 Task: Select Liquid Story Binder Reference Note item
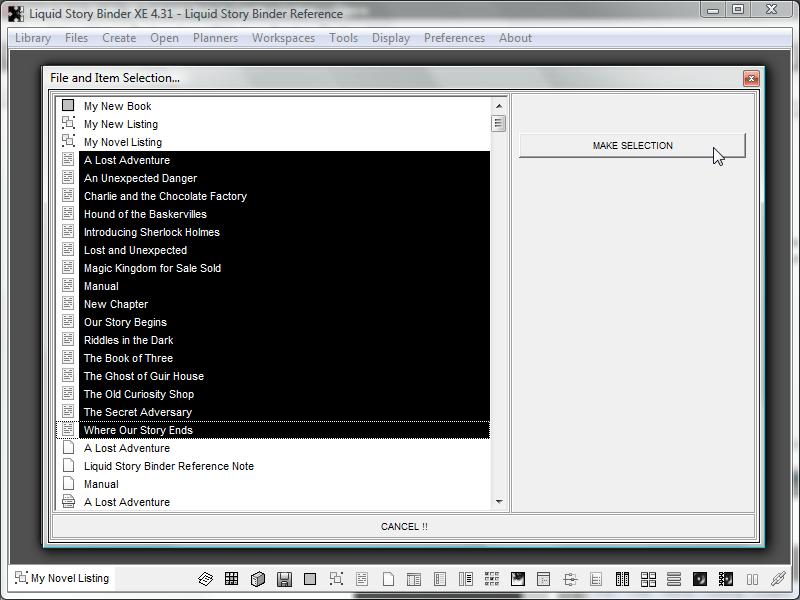pyautogui.click(x=168, y=466)
